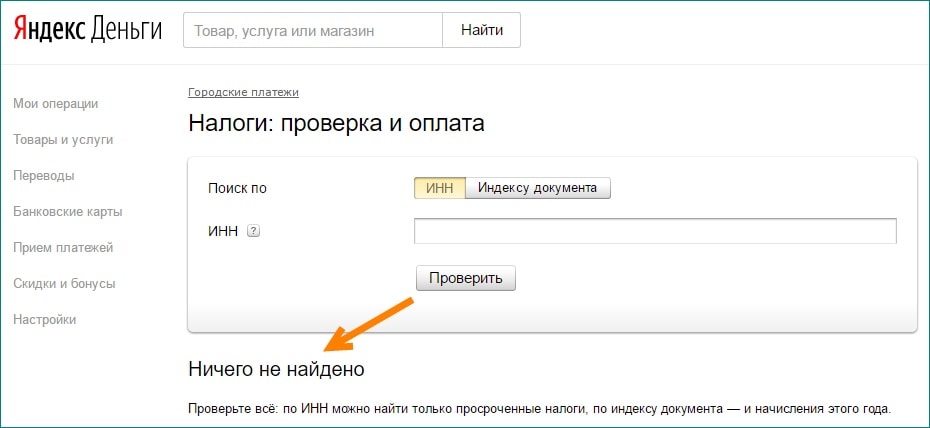Select ИНН search mode toggle
This screenshot has width=930, height=428.
439,188
